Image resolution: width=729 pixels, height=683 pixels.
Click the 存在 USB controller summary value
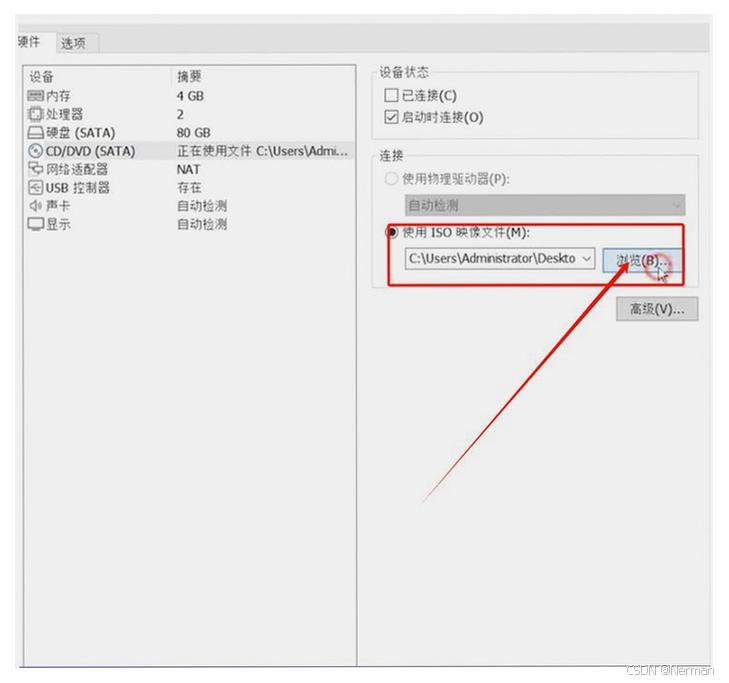click(189, 188)
